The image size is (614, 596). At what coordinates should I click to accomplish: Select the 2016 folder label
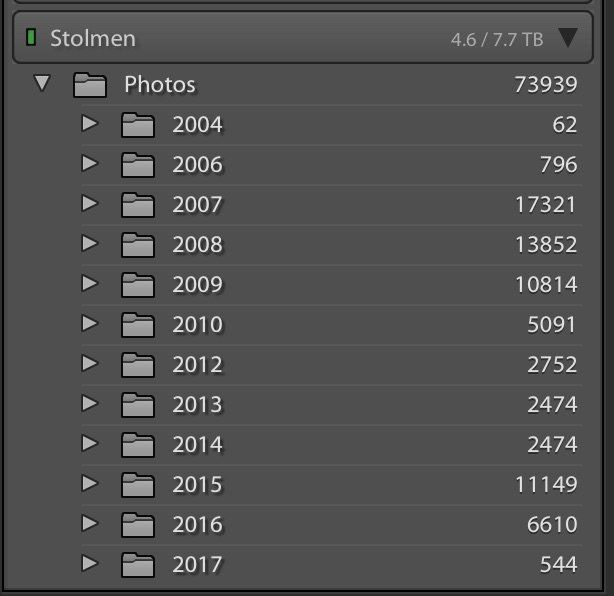[197, 525]
